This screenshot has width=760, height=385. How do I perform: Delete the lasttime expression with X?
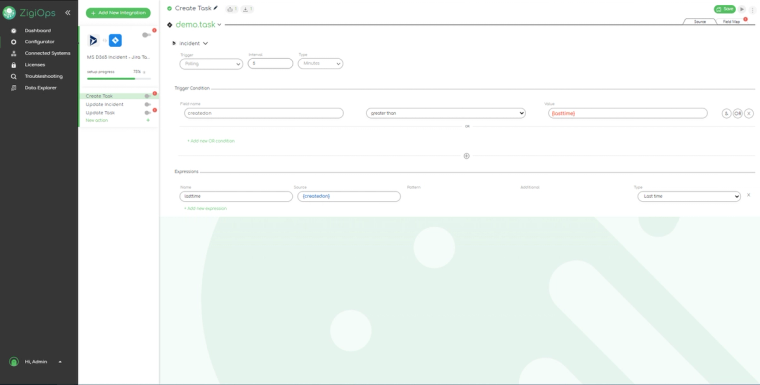[748, 195]
